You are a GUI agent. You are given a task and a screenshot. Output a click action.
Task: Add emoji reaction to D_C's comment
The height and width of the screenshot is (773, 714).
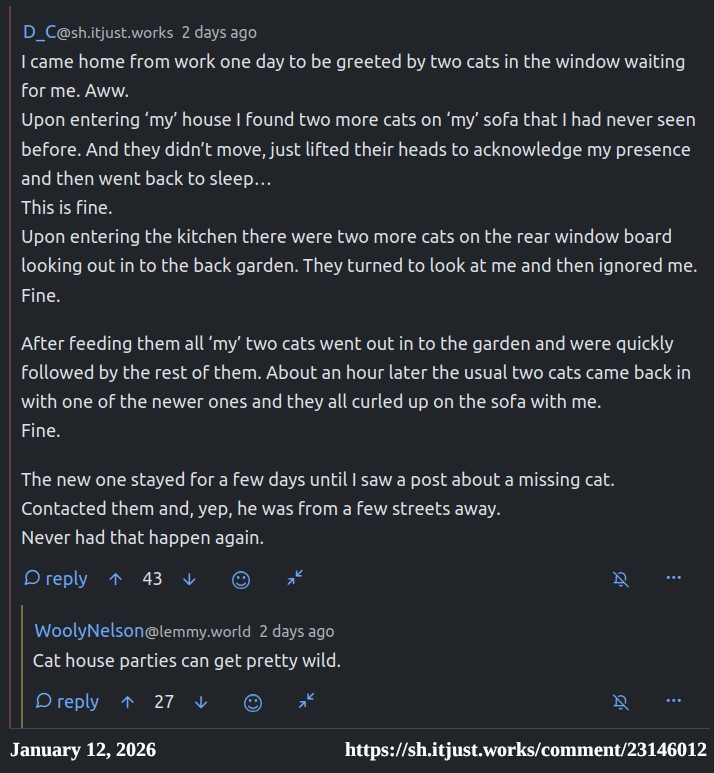(x=241, y=579)
